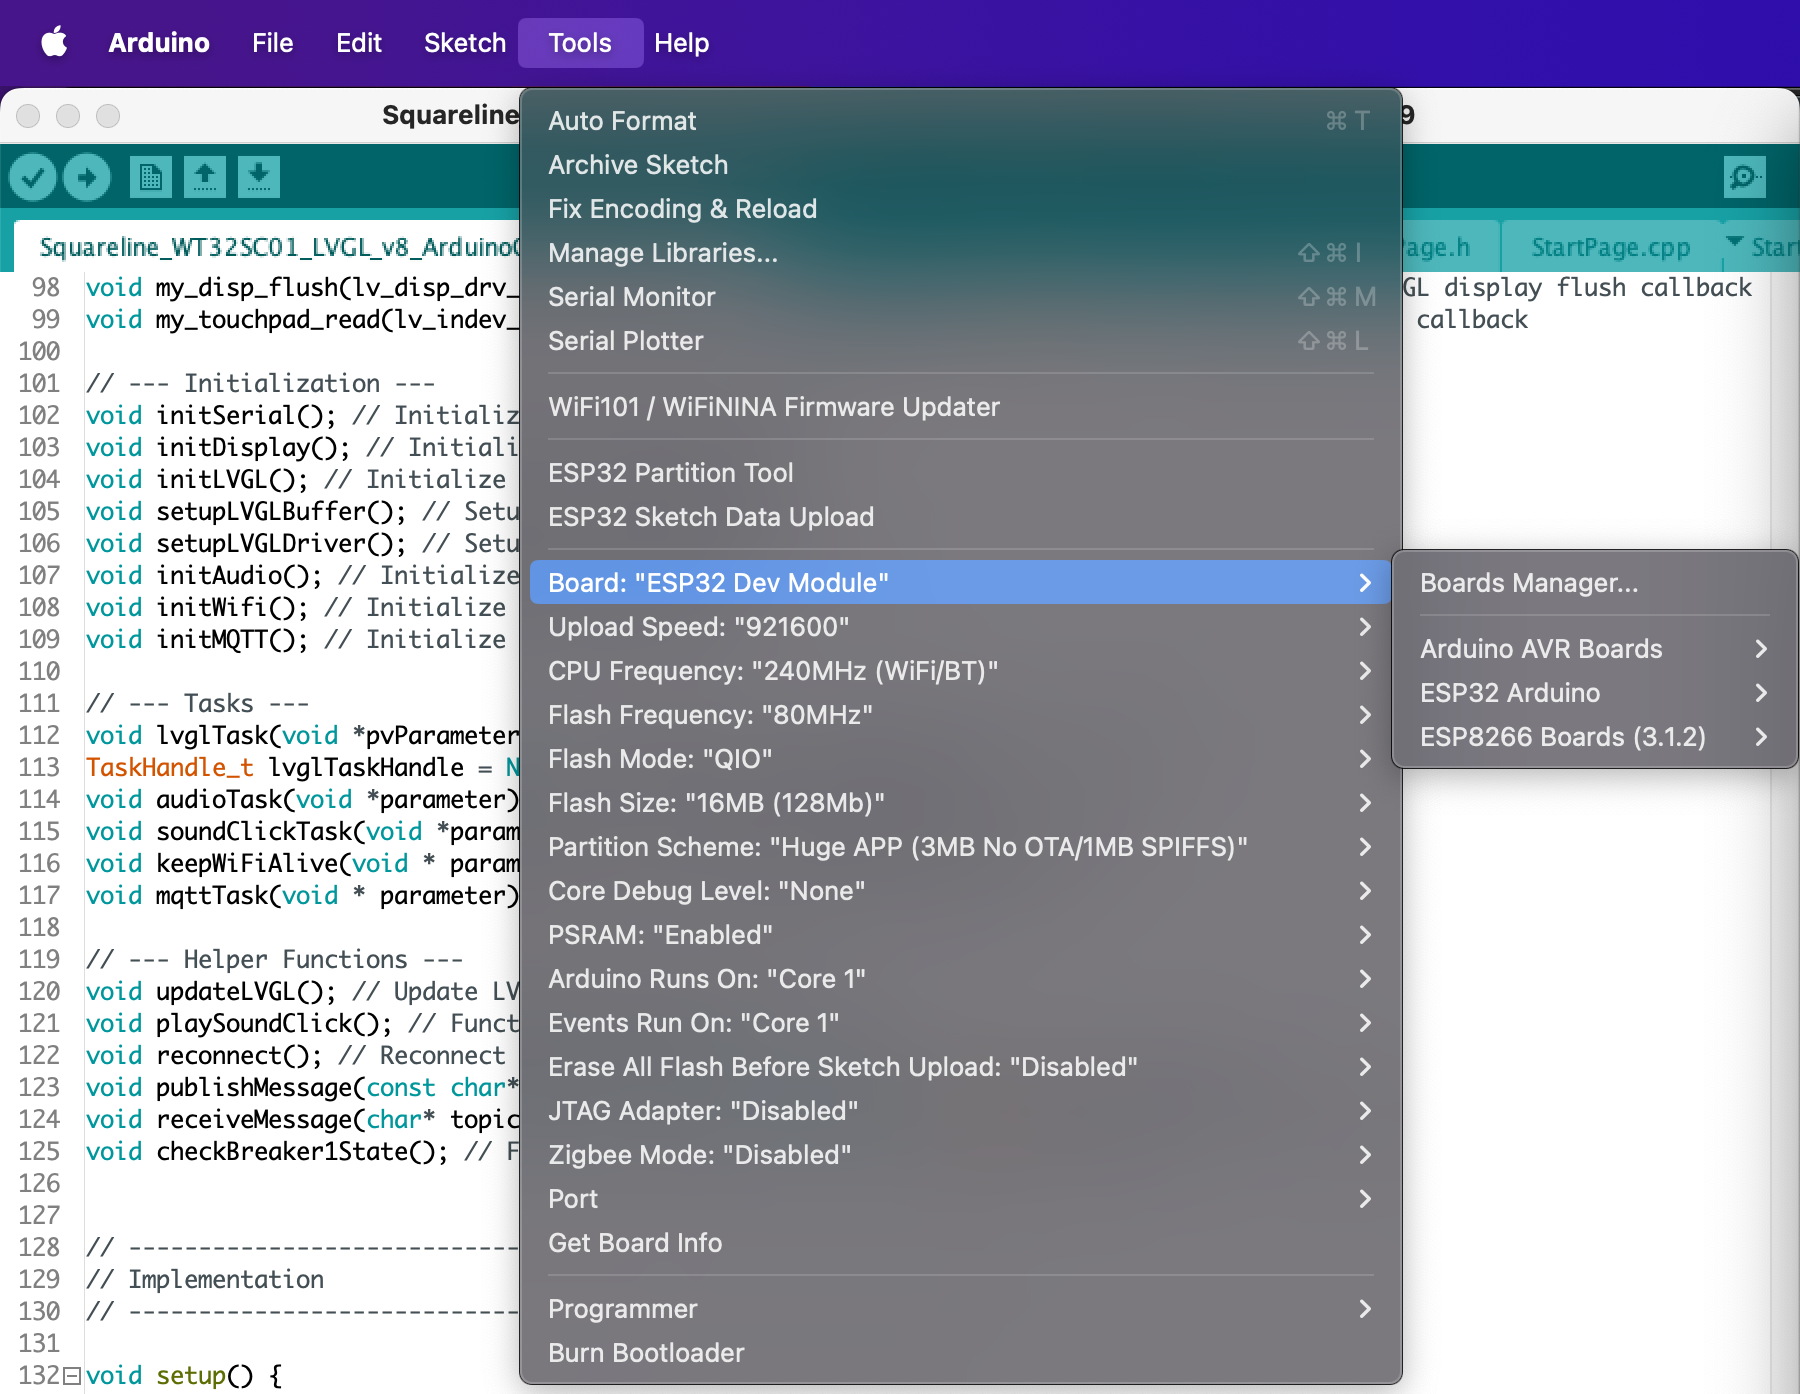This screenshot has height=1394, width=1800.
Task: Launch WiFi101 / WiFiNINA Firmware Updater
Action: pos(960,407)
